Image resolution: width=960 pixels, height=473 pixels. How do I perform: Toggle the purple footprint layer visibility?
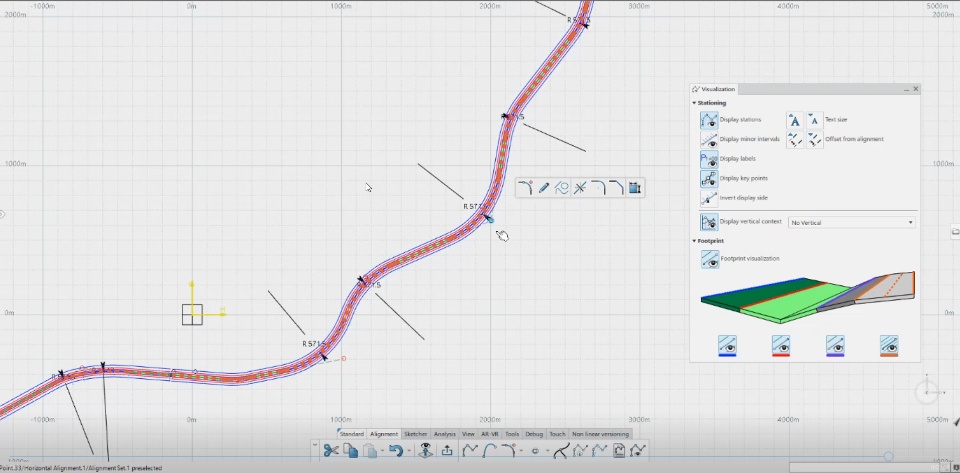835,345
